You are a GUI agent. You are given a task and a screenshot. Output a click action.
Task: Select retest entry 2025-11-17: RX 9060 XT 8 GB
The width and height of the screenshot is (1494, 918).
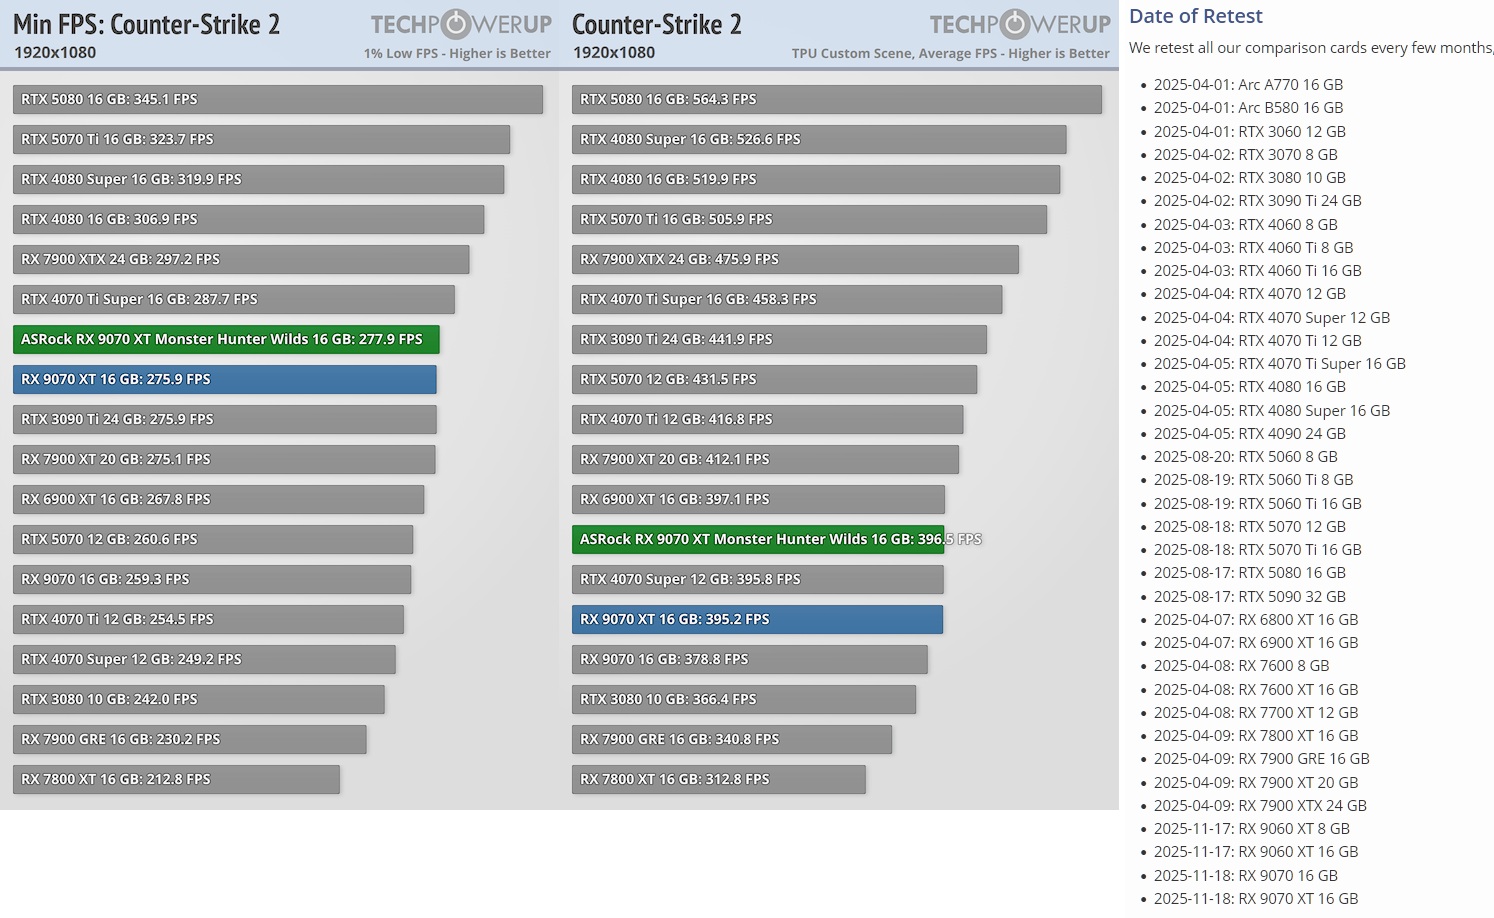tap(1252, 829)
